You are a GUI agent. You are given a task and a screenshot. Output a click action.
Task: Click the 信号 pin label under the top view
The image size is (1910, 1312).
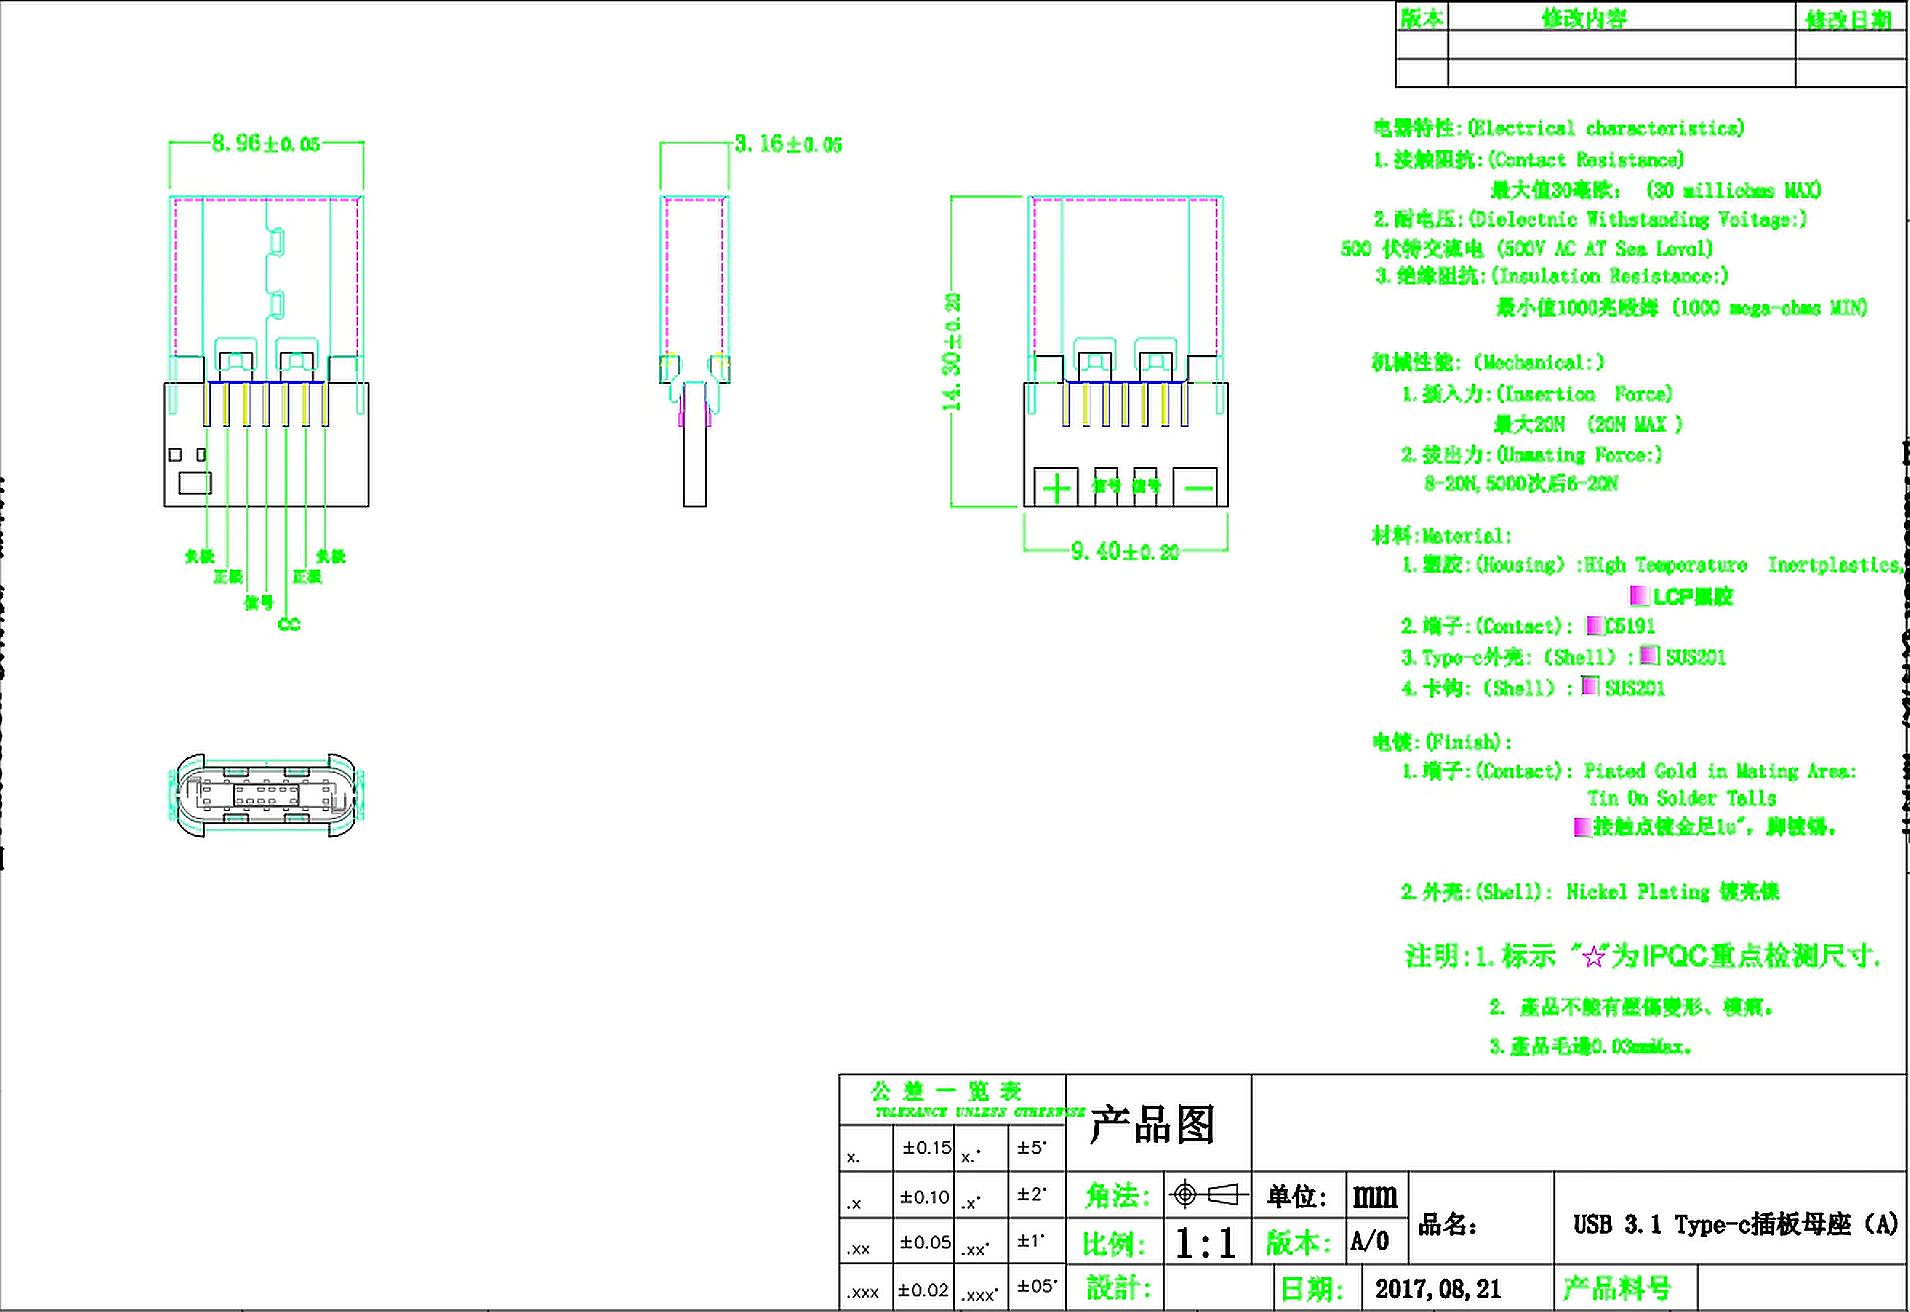(x=258, y=602)
